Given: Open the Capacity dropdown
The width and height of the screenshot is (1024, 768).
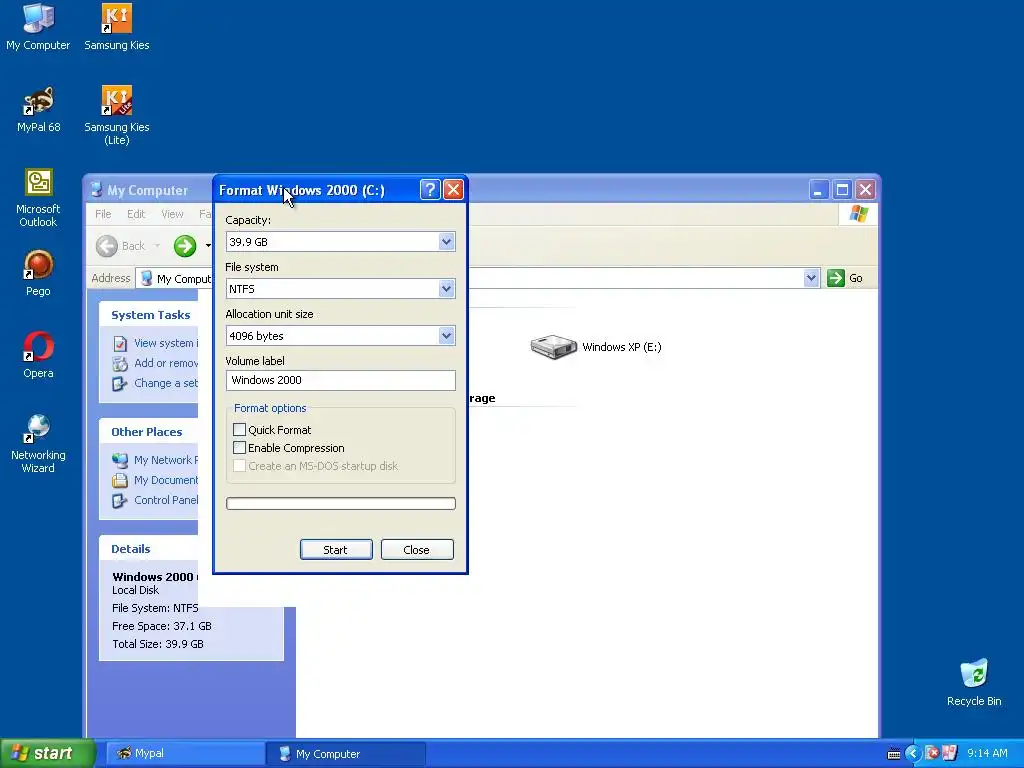Looking at the screenshot, I should [446, 242].
